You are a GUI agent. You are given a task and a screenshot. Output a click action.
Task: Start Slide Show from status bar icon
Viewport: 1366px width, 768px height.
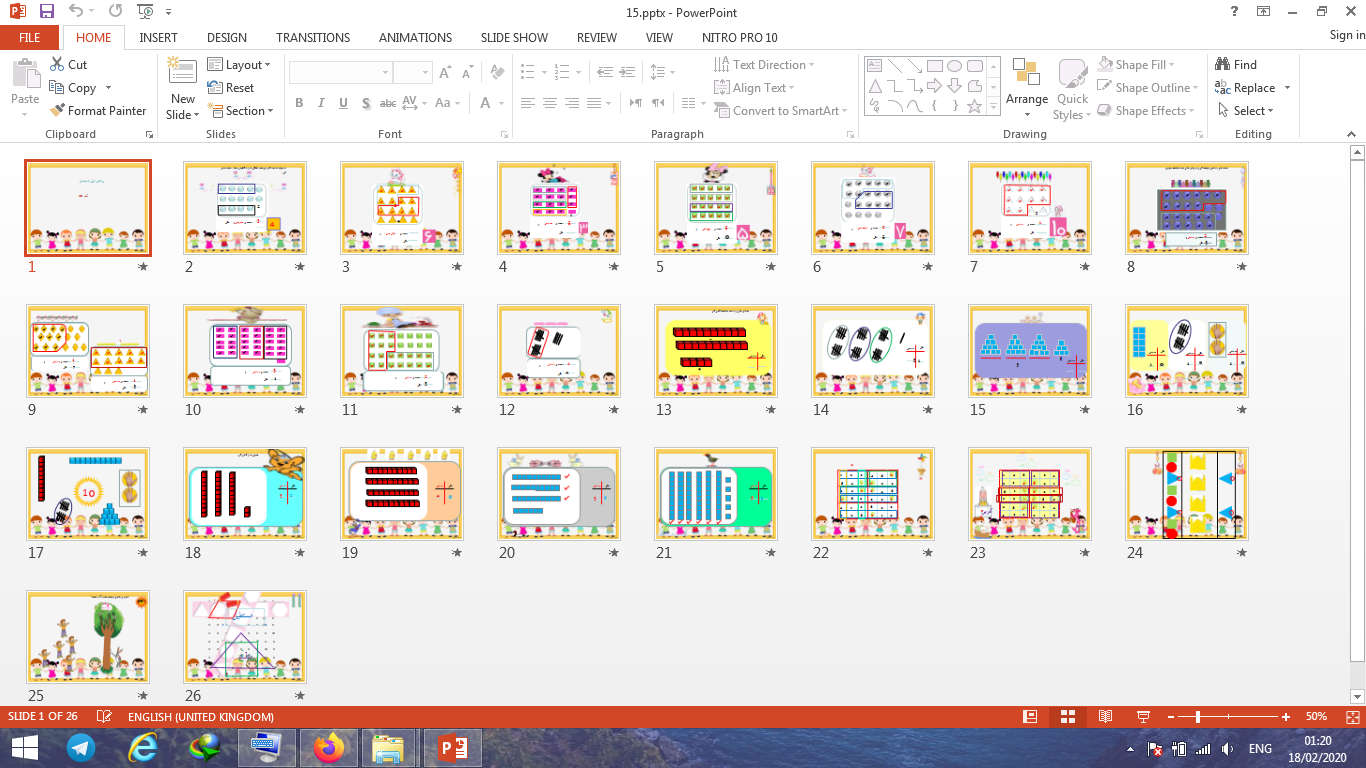point(1143,717)
